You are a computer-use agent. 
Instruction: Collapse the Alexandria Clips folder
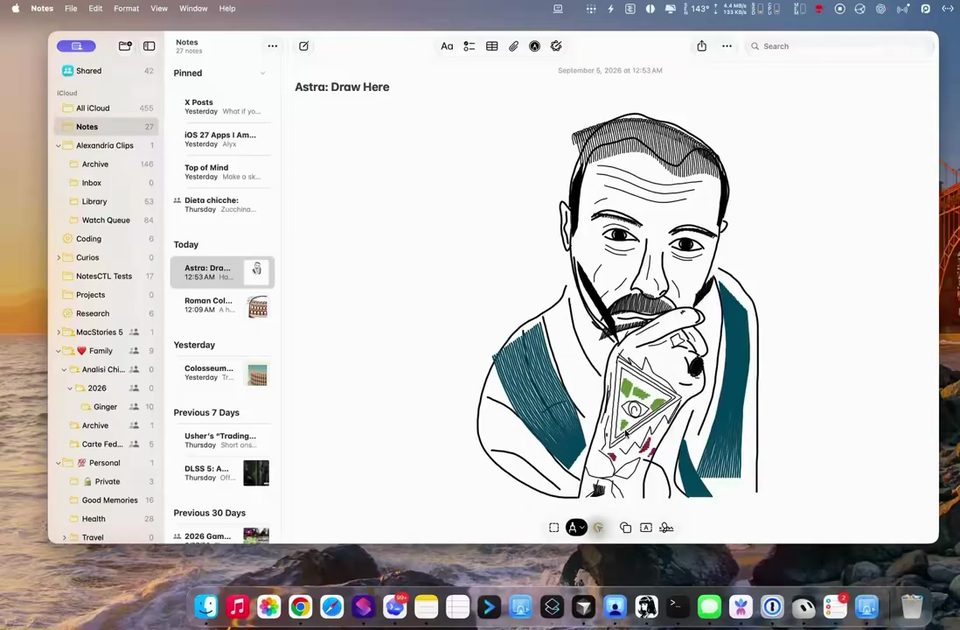59,146
